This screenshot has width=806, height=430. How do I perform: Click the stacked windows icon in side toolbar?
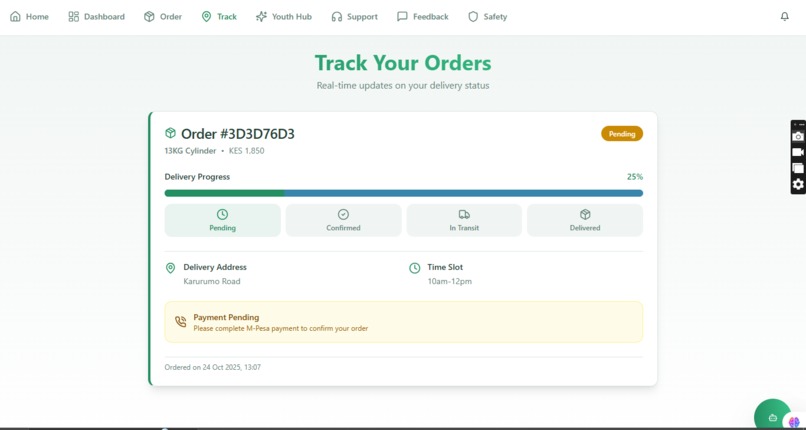[798, 168]
